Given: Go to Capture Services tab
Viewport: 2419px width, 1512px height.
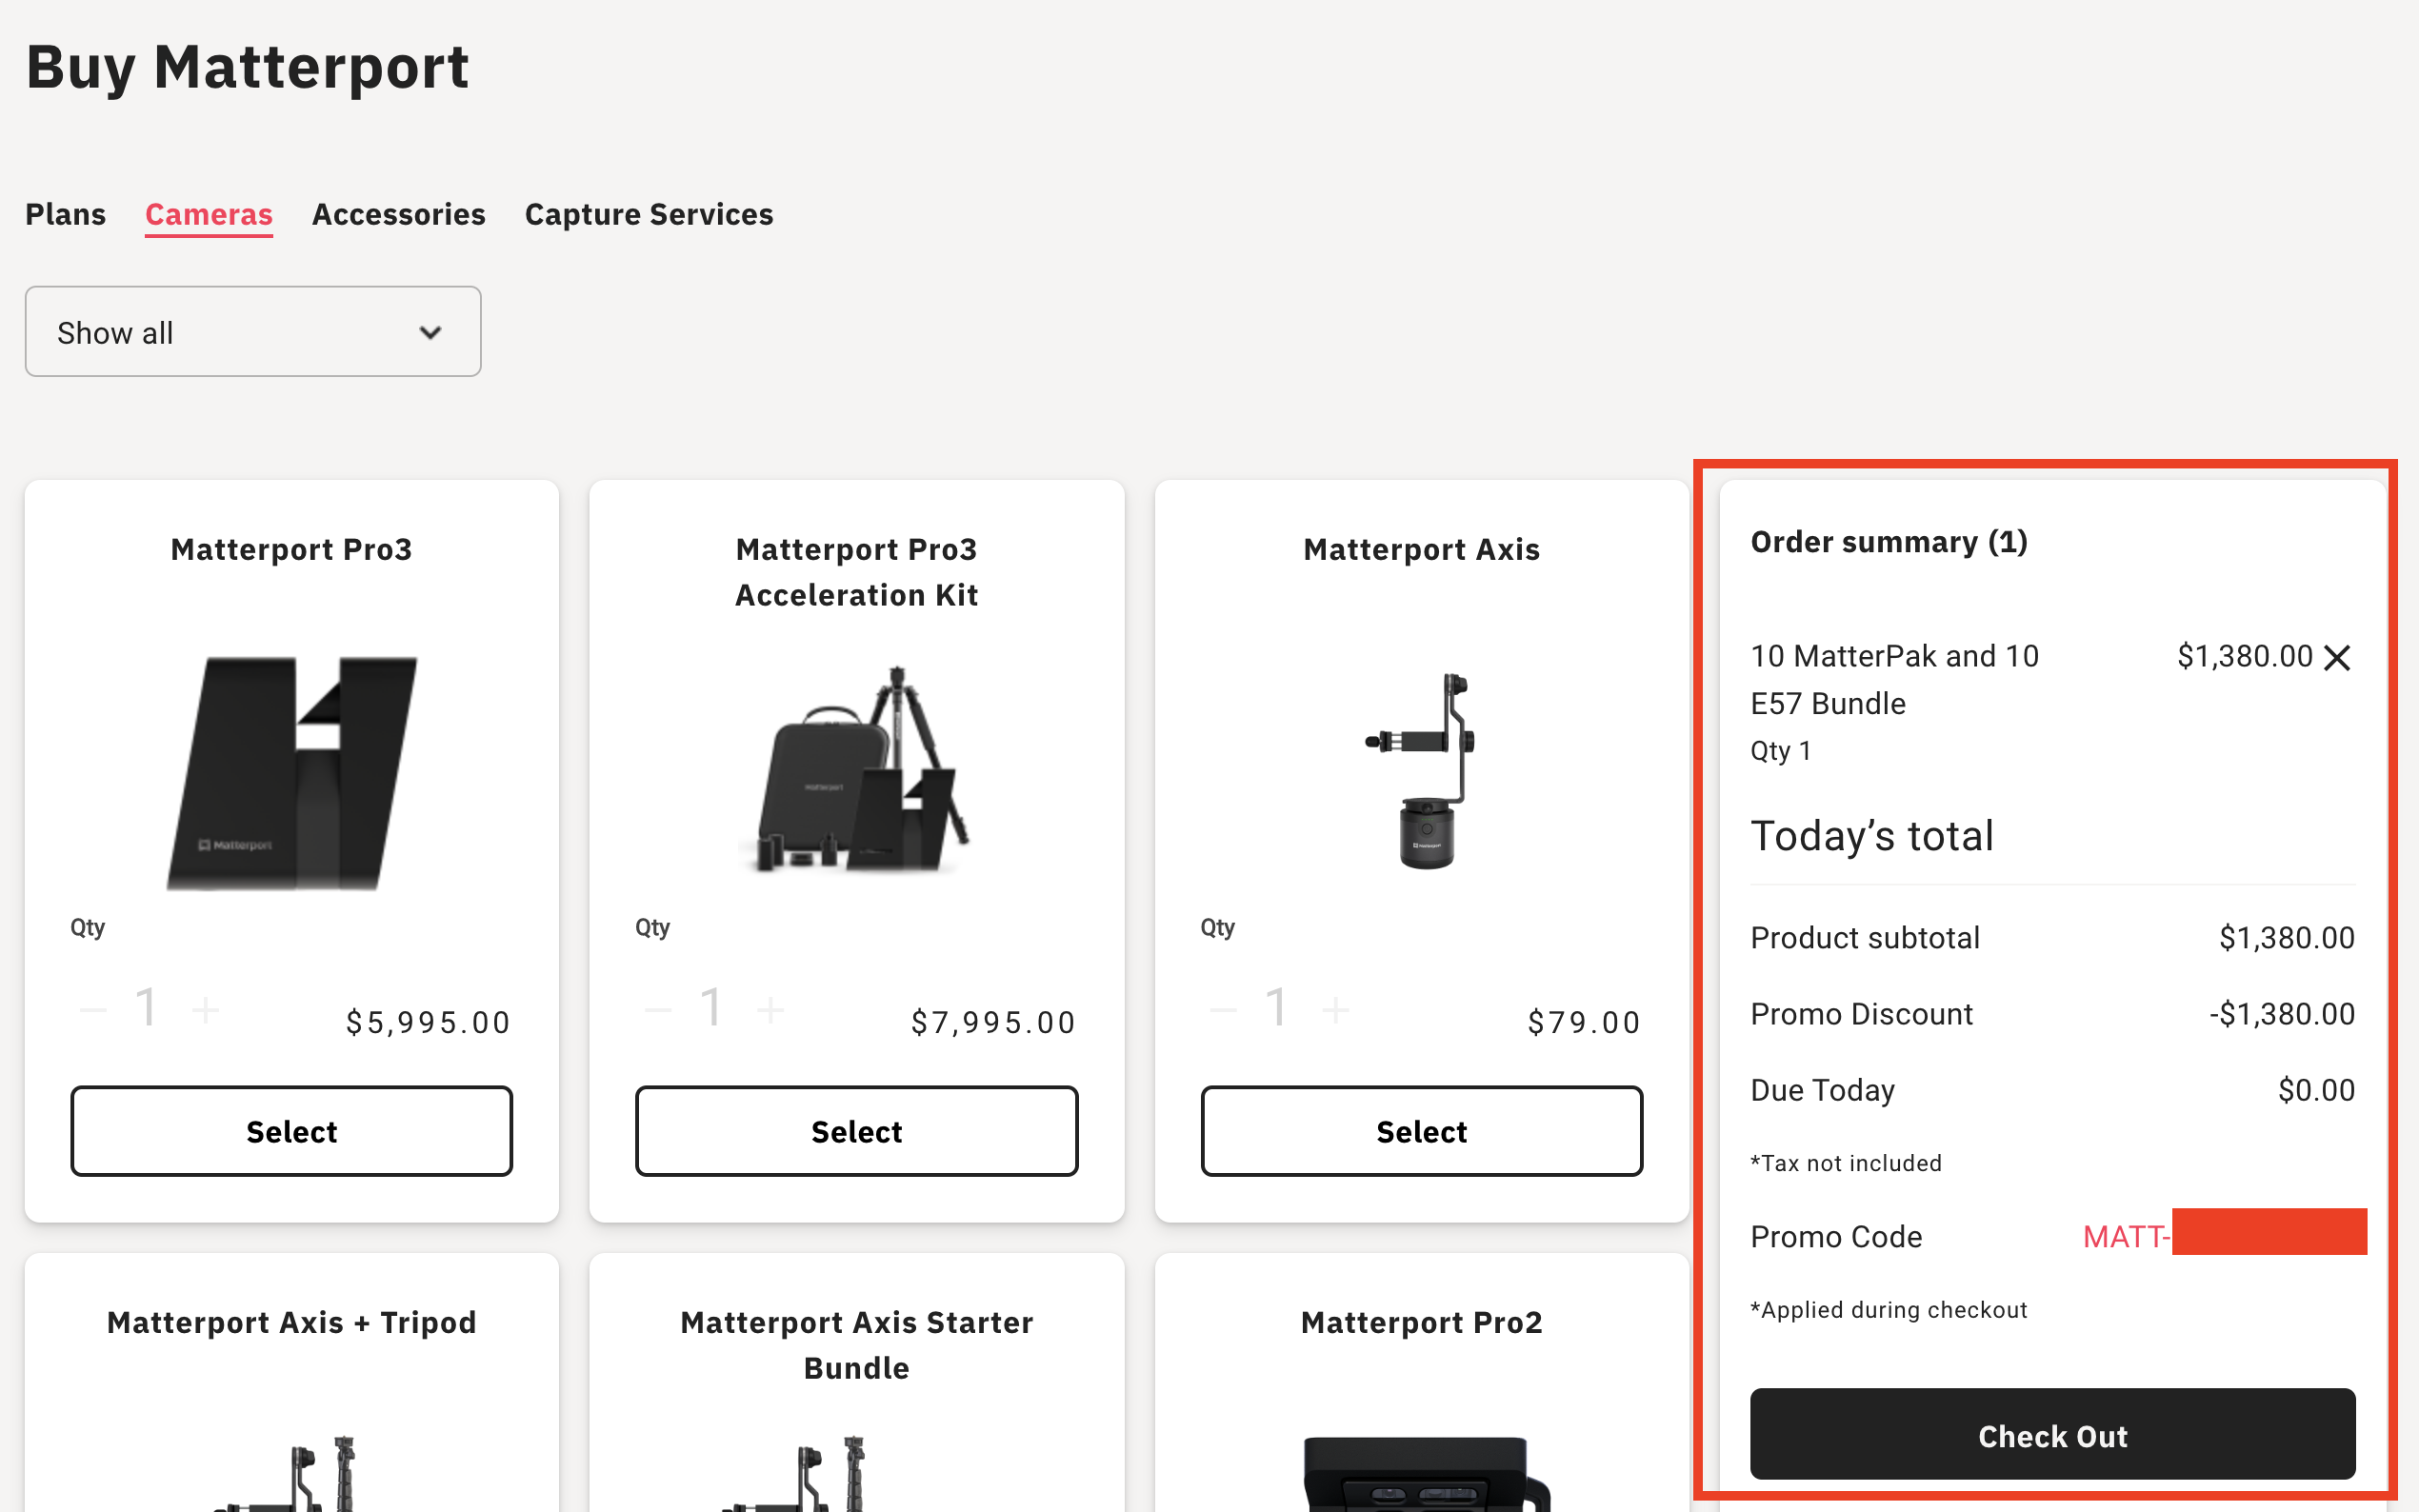Looking at the screenshot, I should pos(648,214).
